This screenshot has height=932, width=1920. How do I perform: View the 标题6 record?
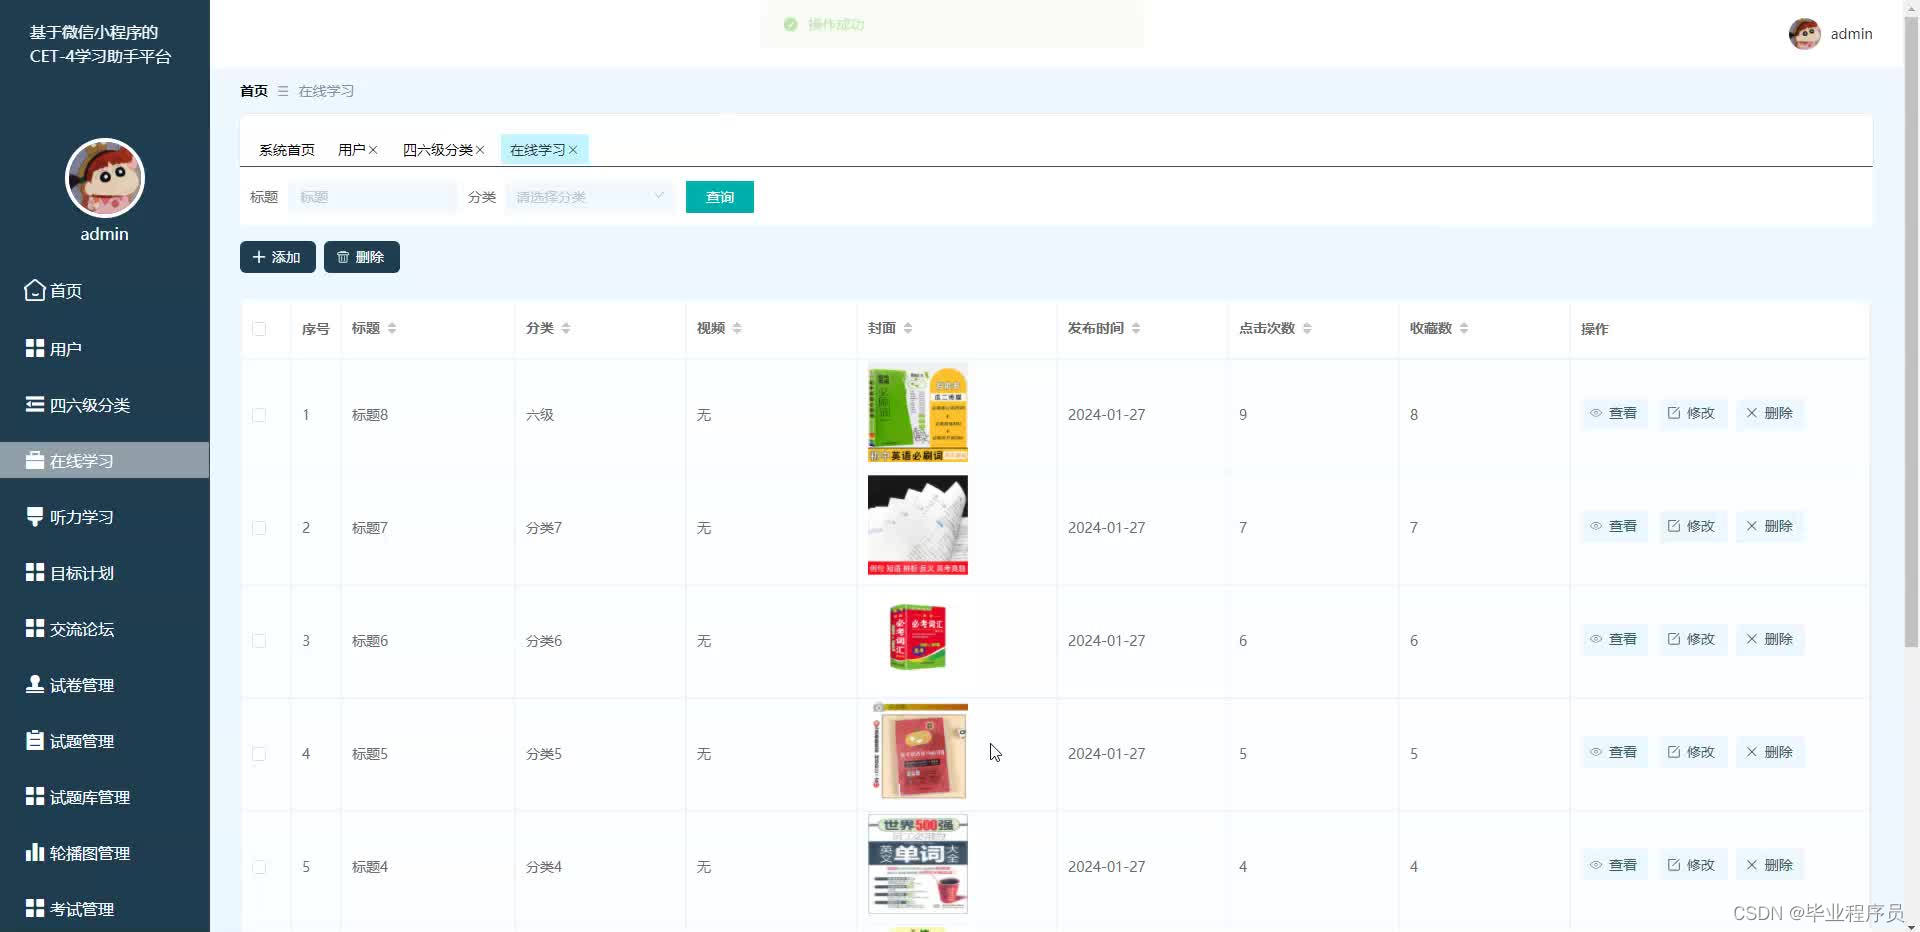[x=1614, y=639]
